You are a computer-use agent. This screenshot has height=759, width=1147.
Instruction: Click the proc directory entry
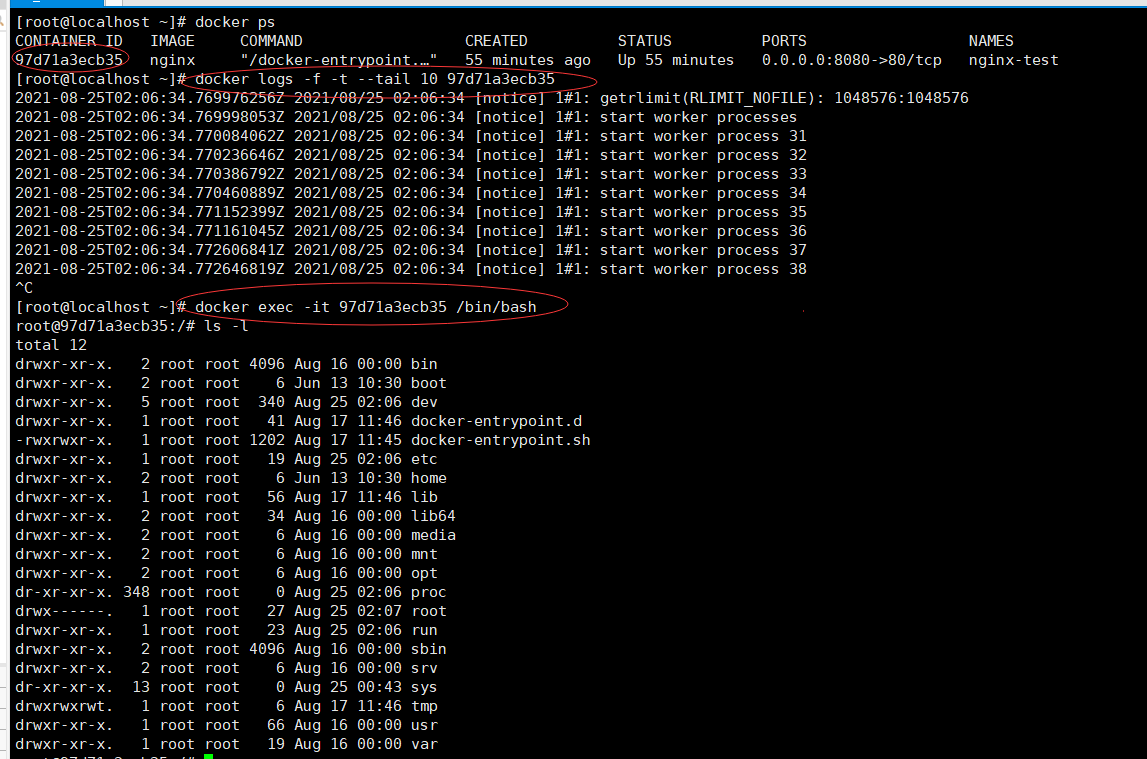point(428,592)
